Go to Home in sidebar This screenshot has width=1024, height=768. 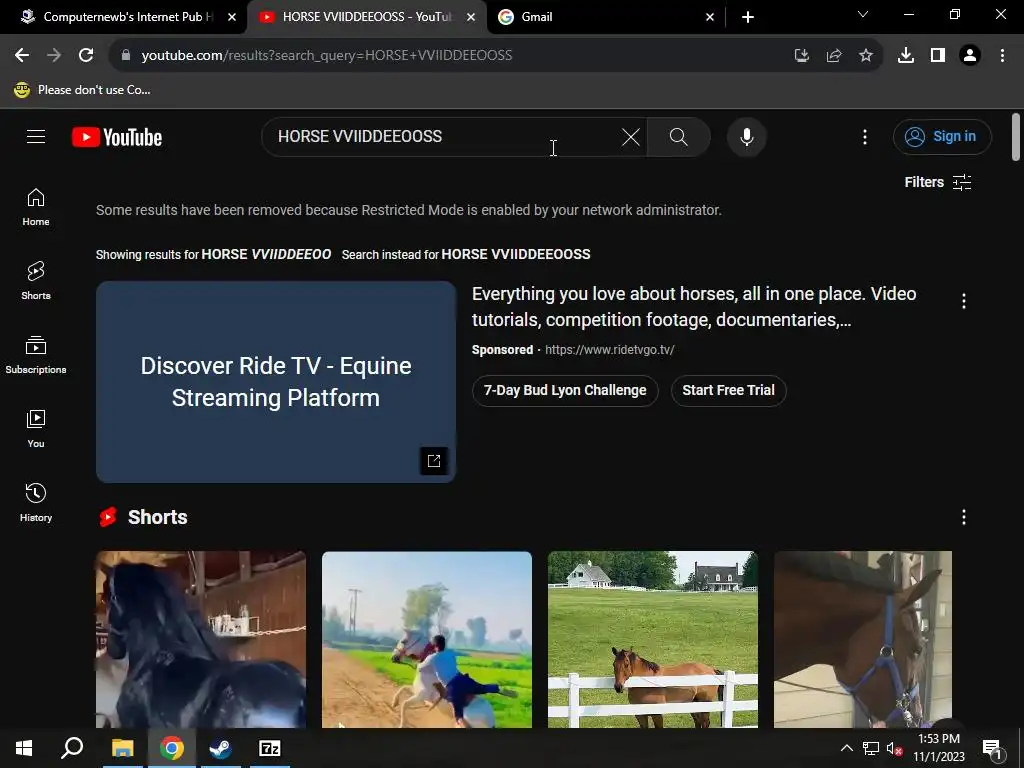click(36, 207)
